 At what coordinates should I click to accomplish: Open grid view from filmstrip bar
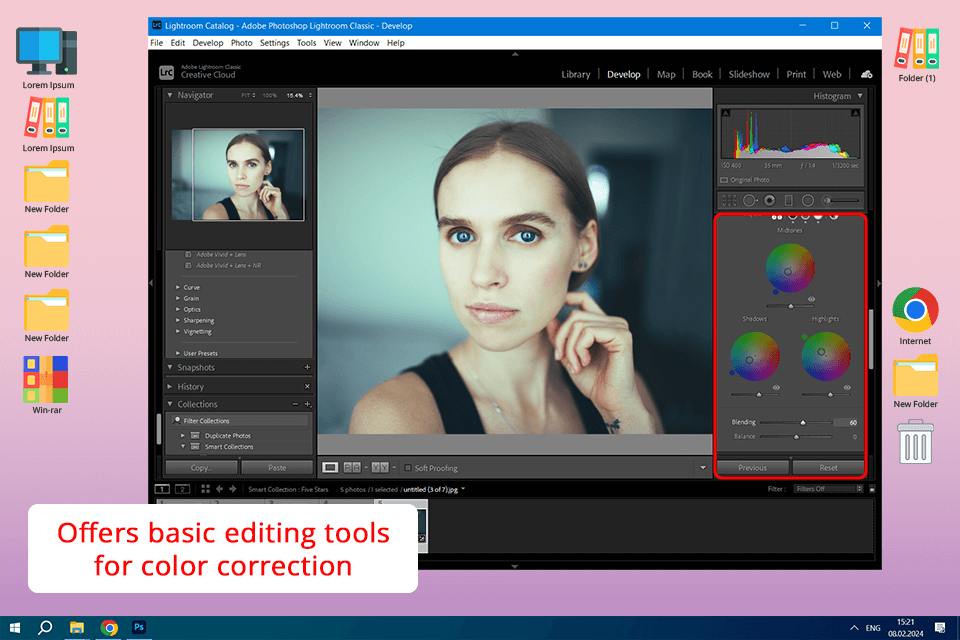tap(204, 489)
